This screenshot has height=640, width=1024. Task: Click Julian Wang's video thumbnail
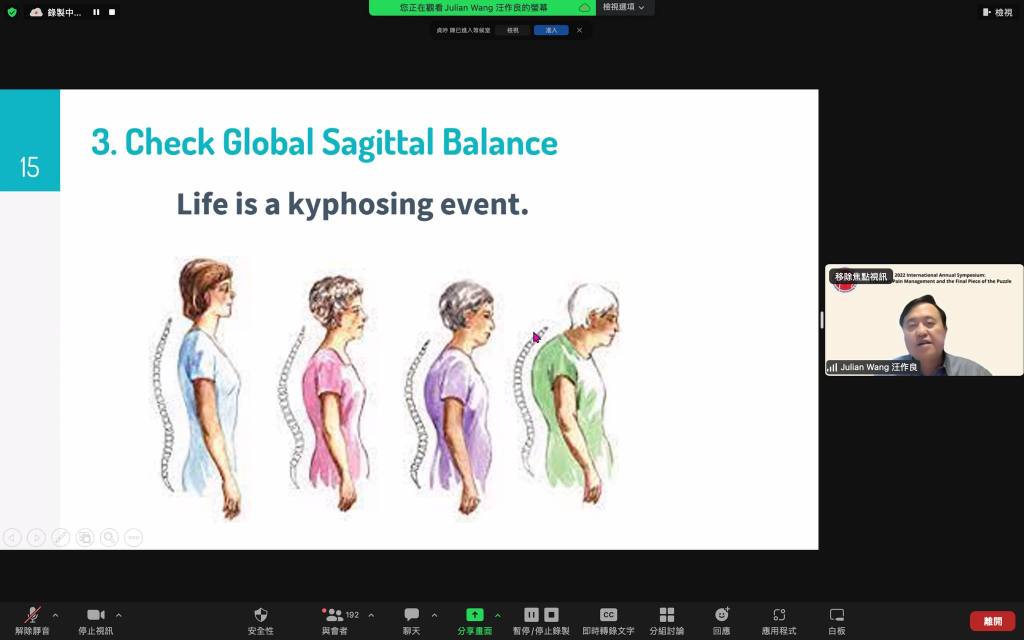coord(923,320)
